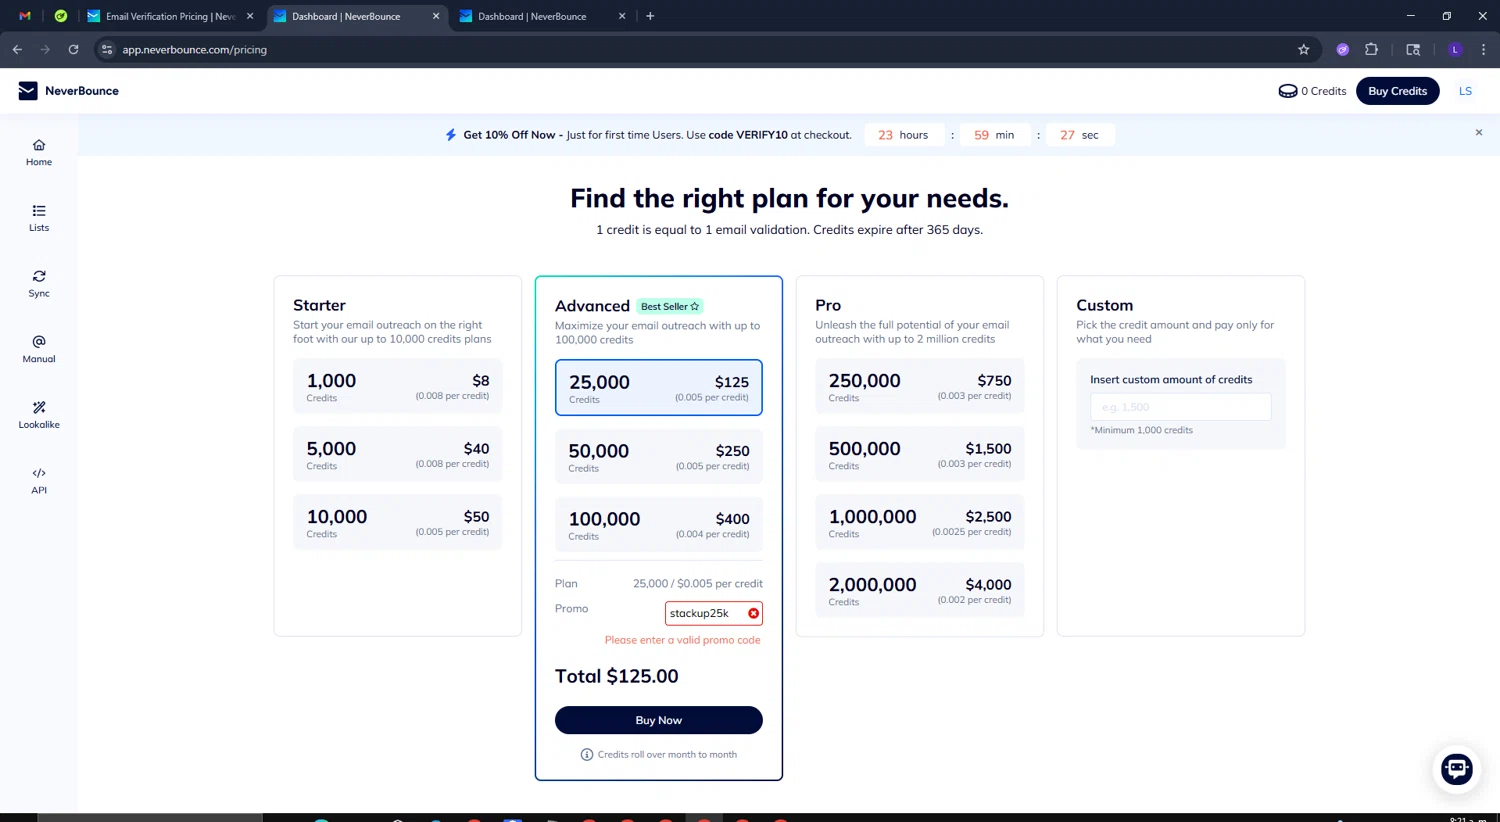Close the active Dashboard | NeverBounce tab
This screenshot has height=822, width=1500.
coord(436,16)
